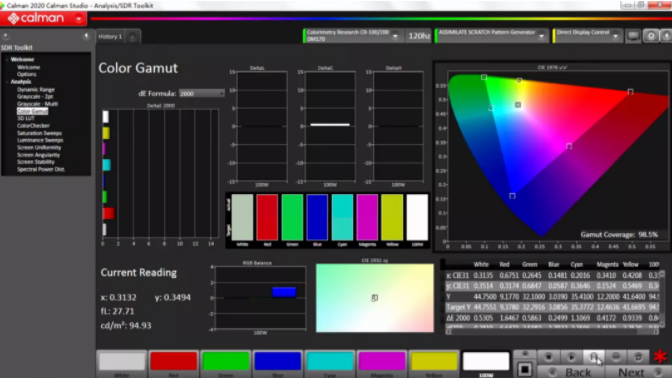Click the black square pattern window button

pos(525,369)
